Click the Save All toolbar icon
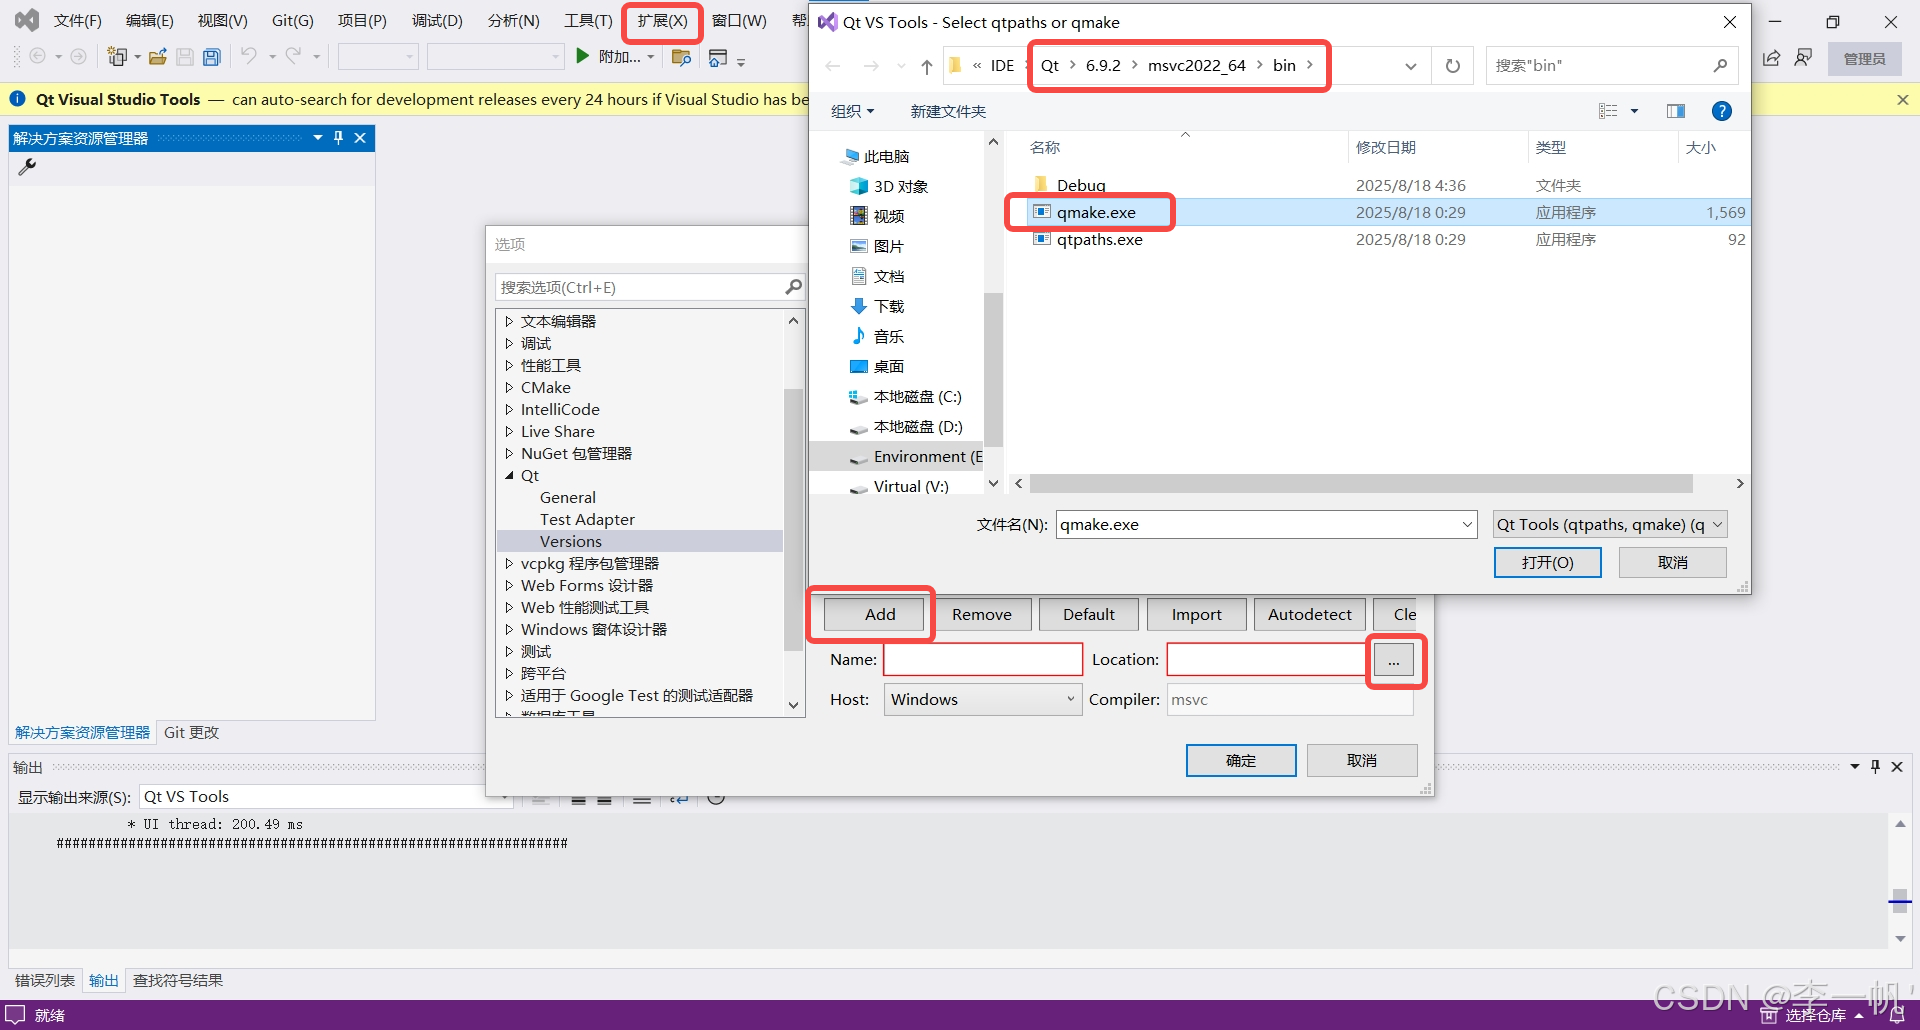 tap(211, 57)
